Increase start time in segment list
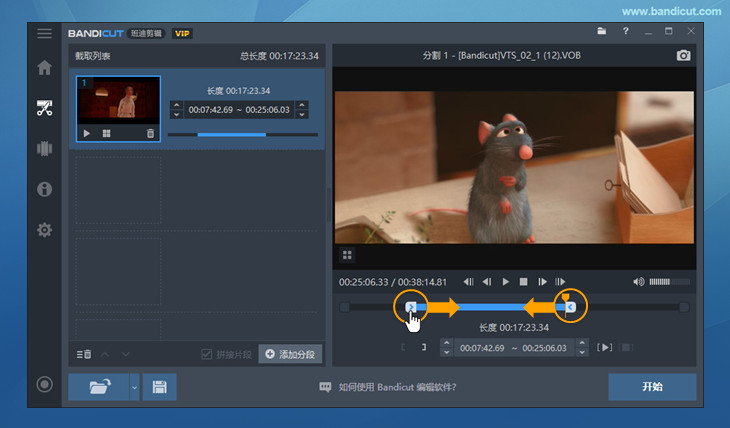The width and height of the screenshot is (730, 428). [x=176, y=105]
